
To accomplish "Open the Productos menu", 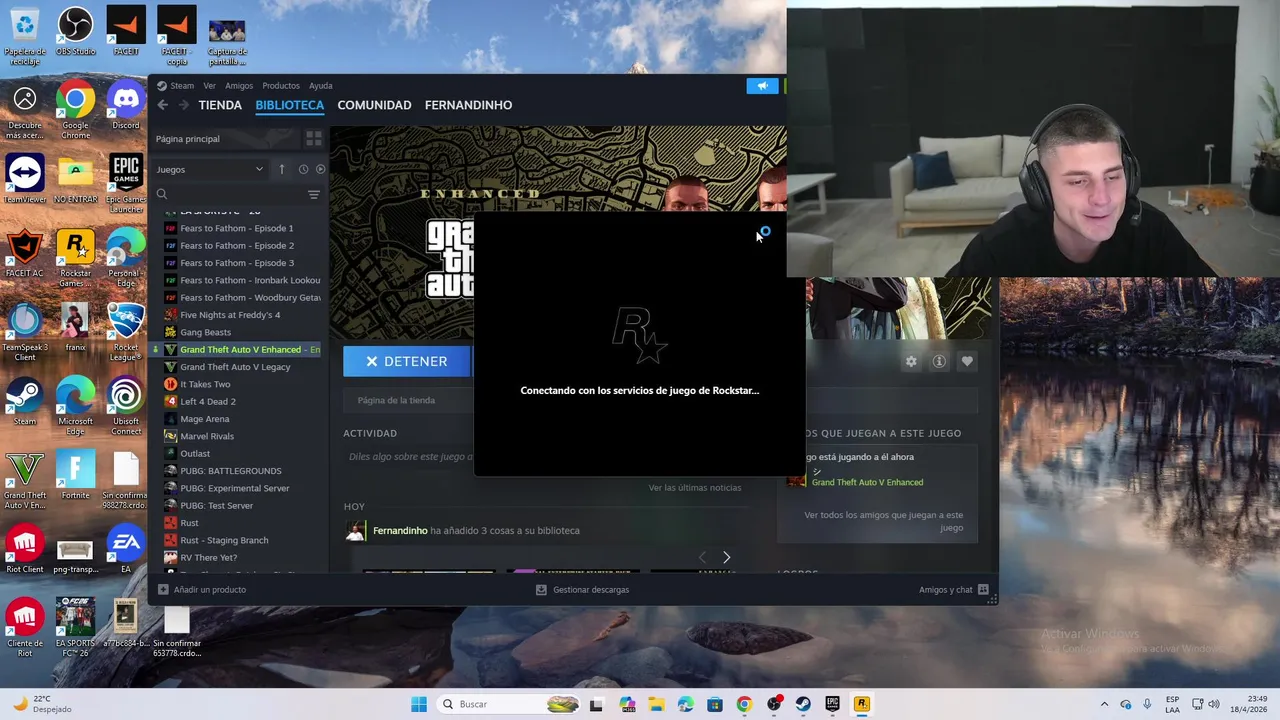I will 281,86.
